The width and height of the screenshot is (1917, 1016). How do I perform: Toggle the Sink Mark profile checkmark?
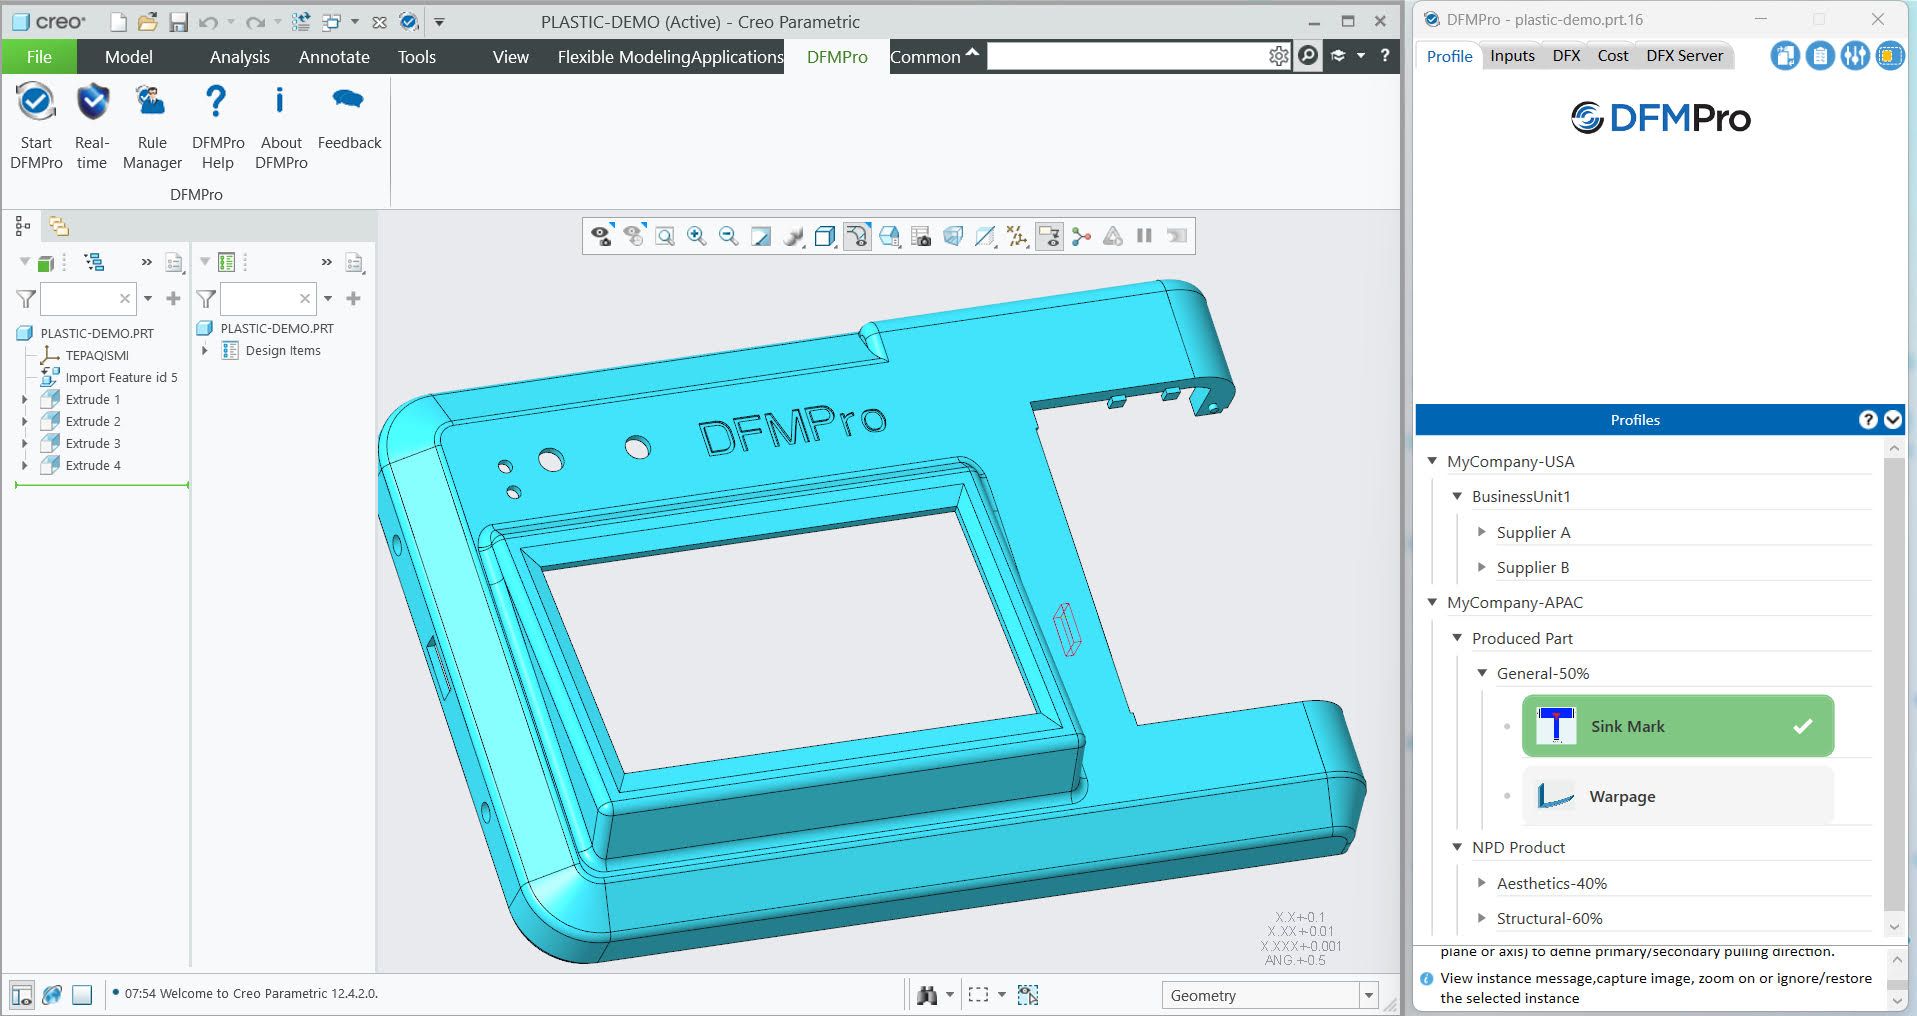[1802, 726]
